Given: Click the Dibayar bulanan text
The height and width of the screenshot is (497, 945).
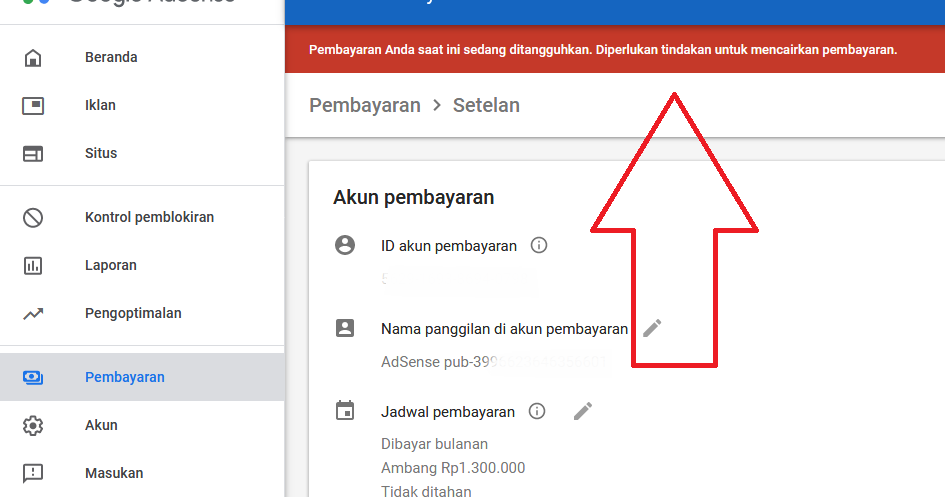Looking at the screenshot, I should tap(435, 444).
